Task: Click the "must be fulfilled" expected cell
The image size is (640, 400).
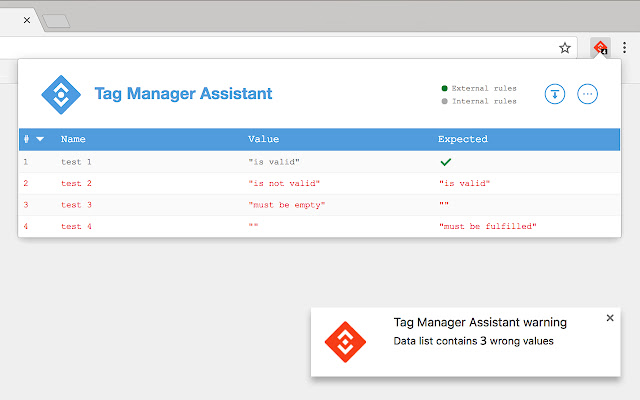Action: click(x=488, y=226)
